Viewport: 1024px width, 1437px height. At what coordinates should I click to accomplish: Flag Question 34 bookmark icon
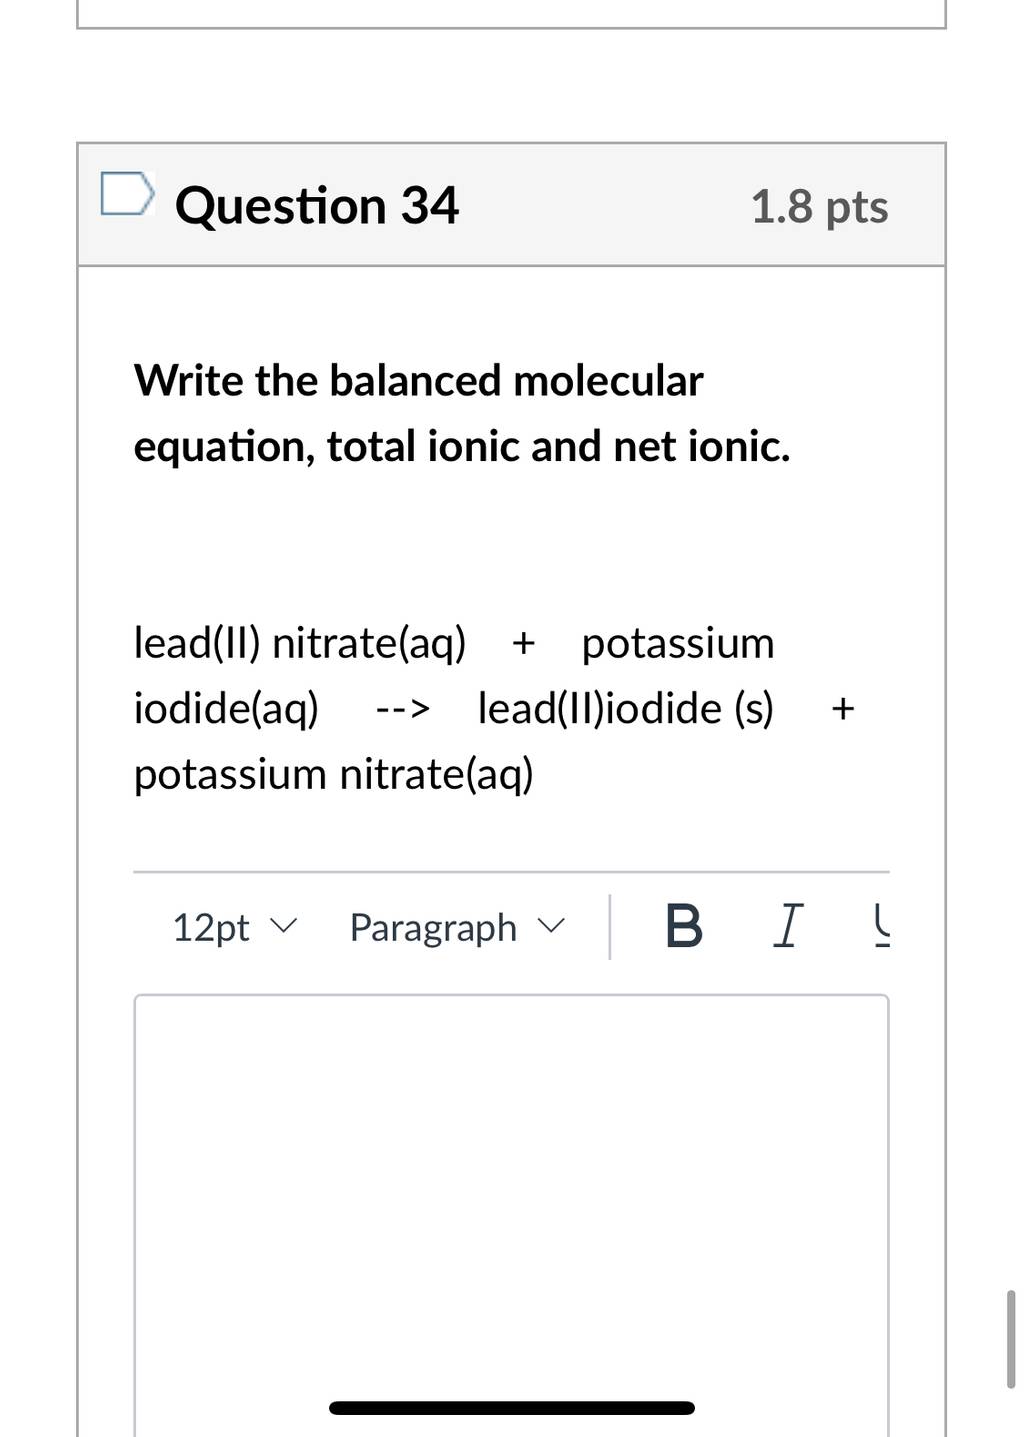(127, 193)
